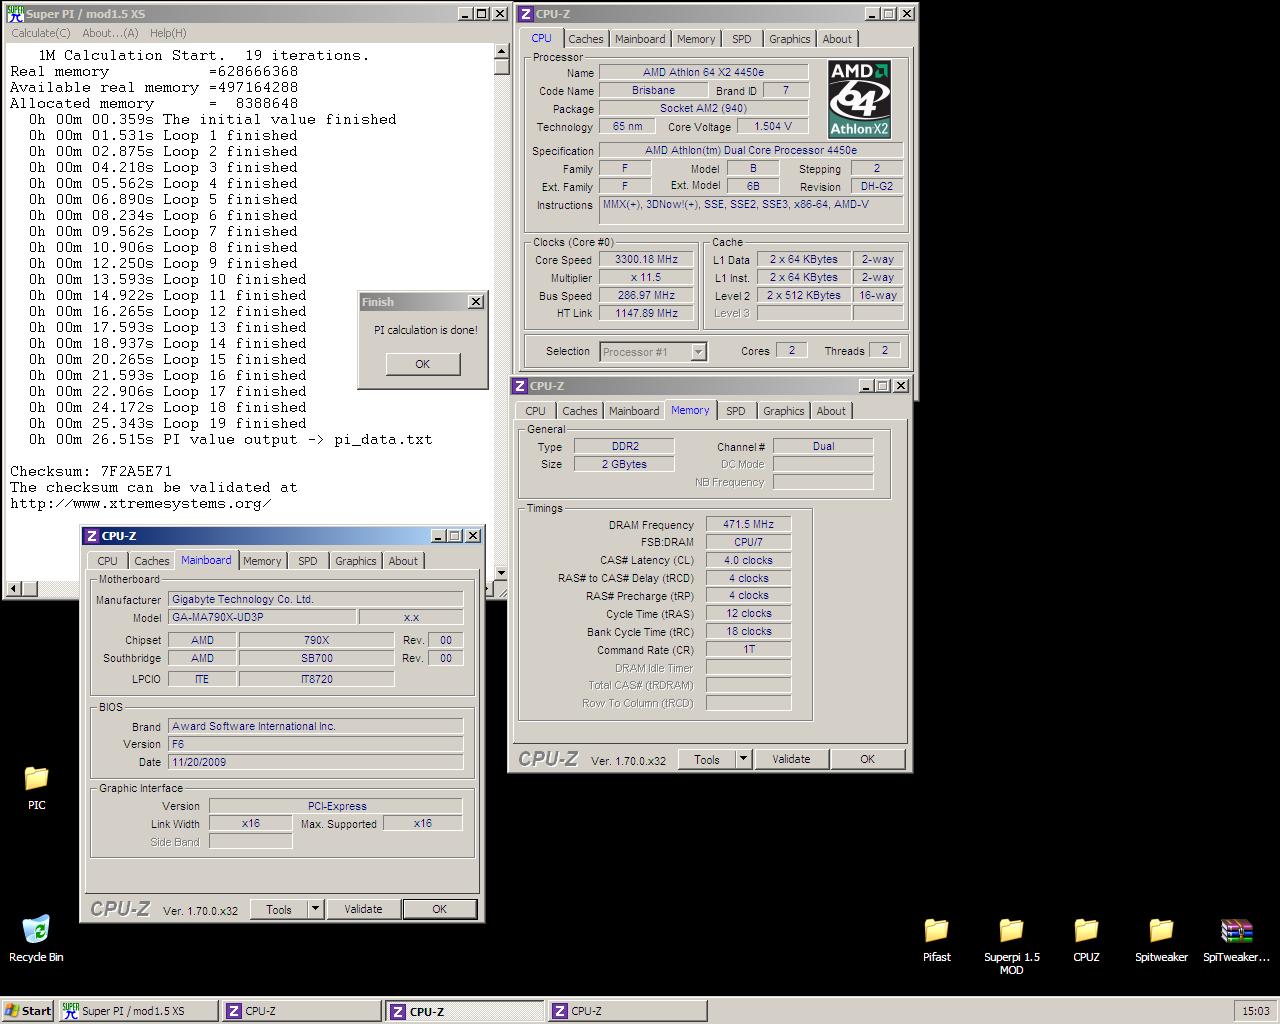Open the Superpi 1.5 MOD folder
This screenshot has width=1280, height=1024.
(x=1011, y=930)
